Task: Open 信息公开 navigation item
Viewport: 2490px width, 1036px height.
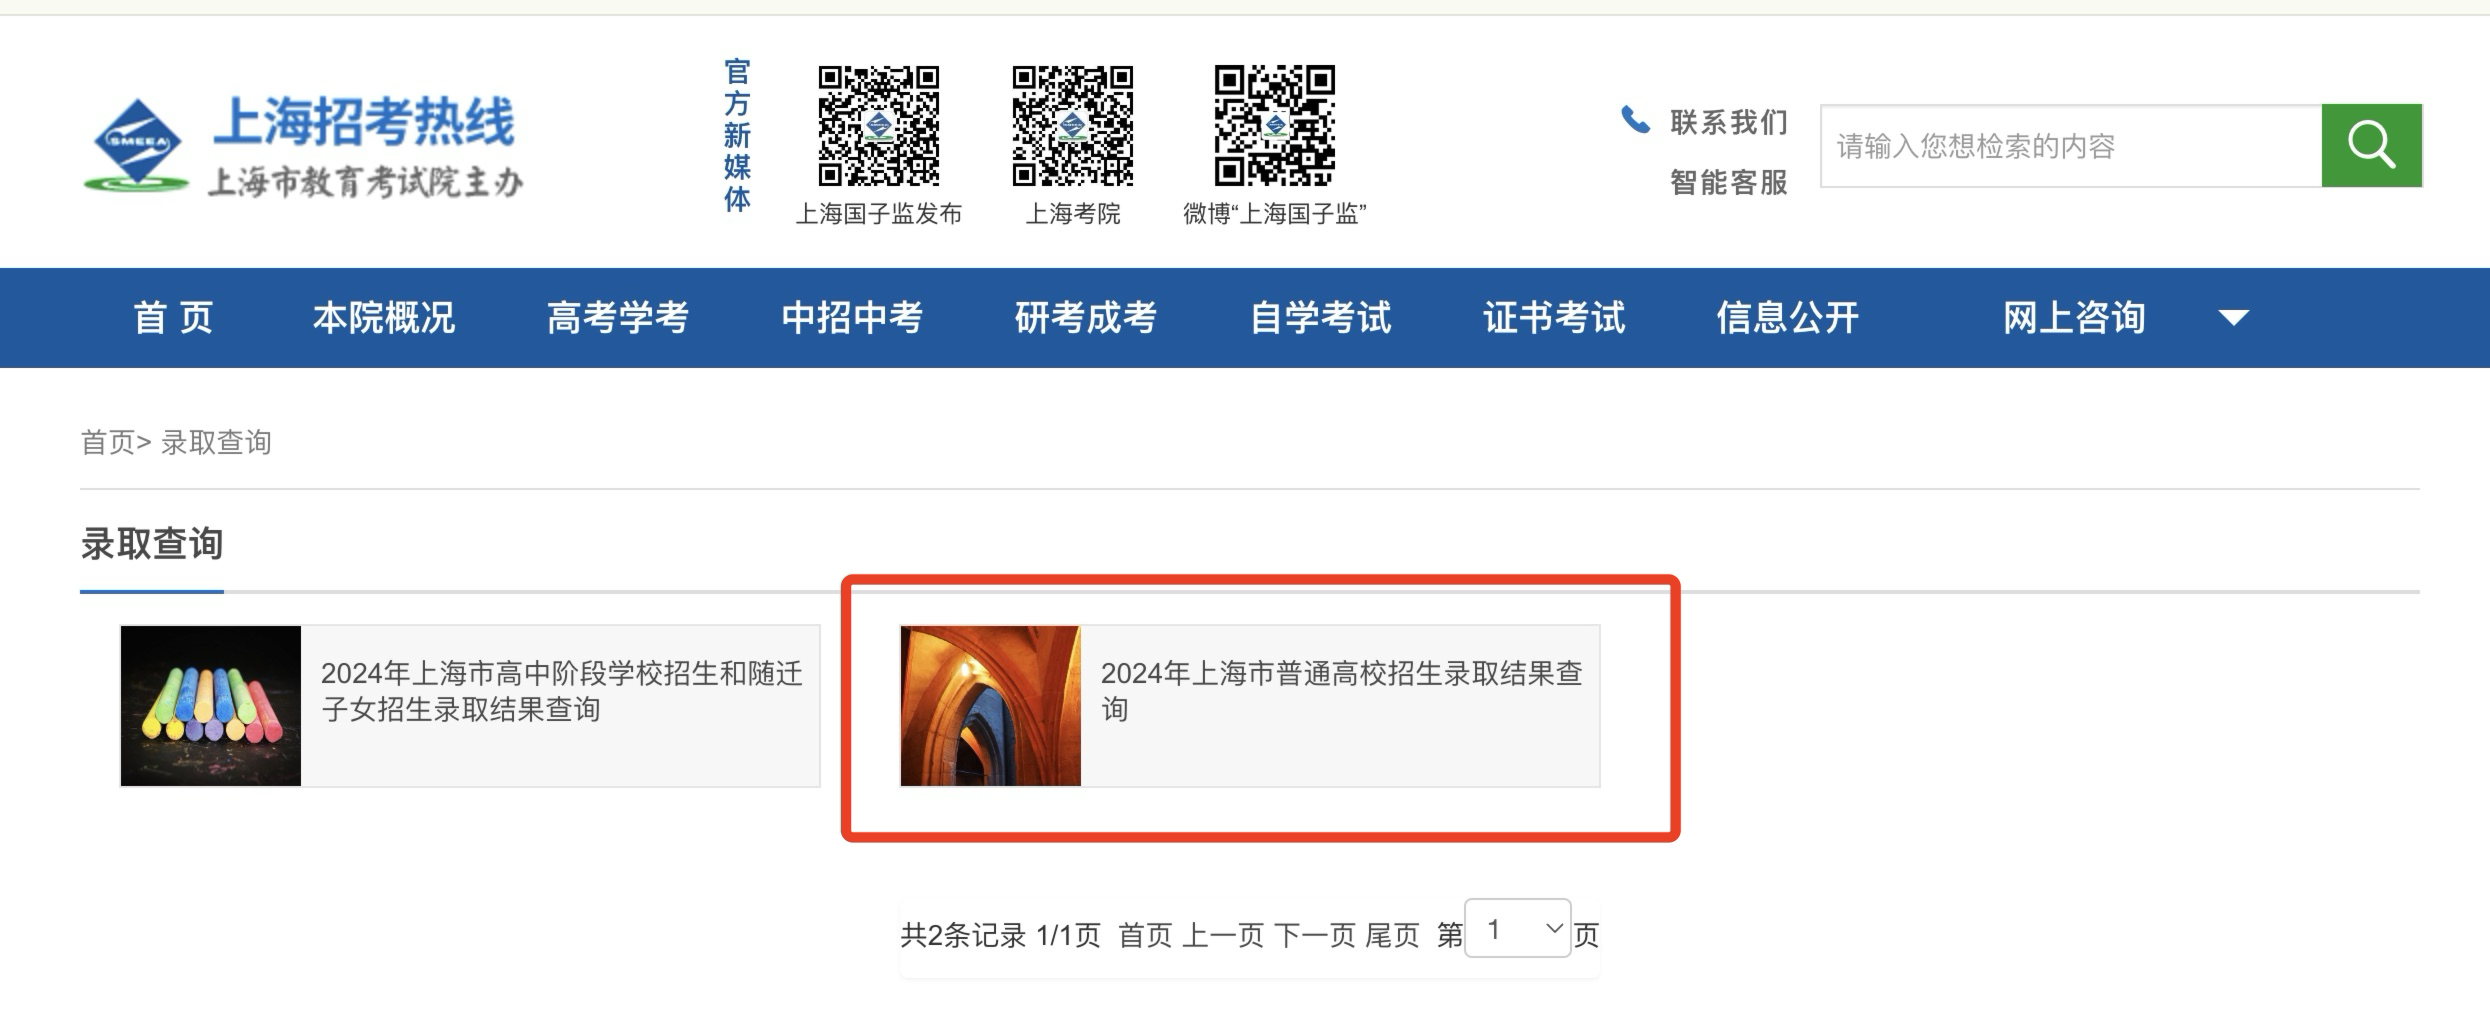Action: tap(1788, 318)
